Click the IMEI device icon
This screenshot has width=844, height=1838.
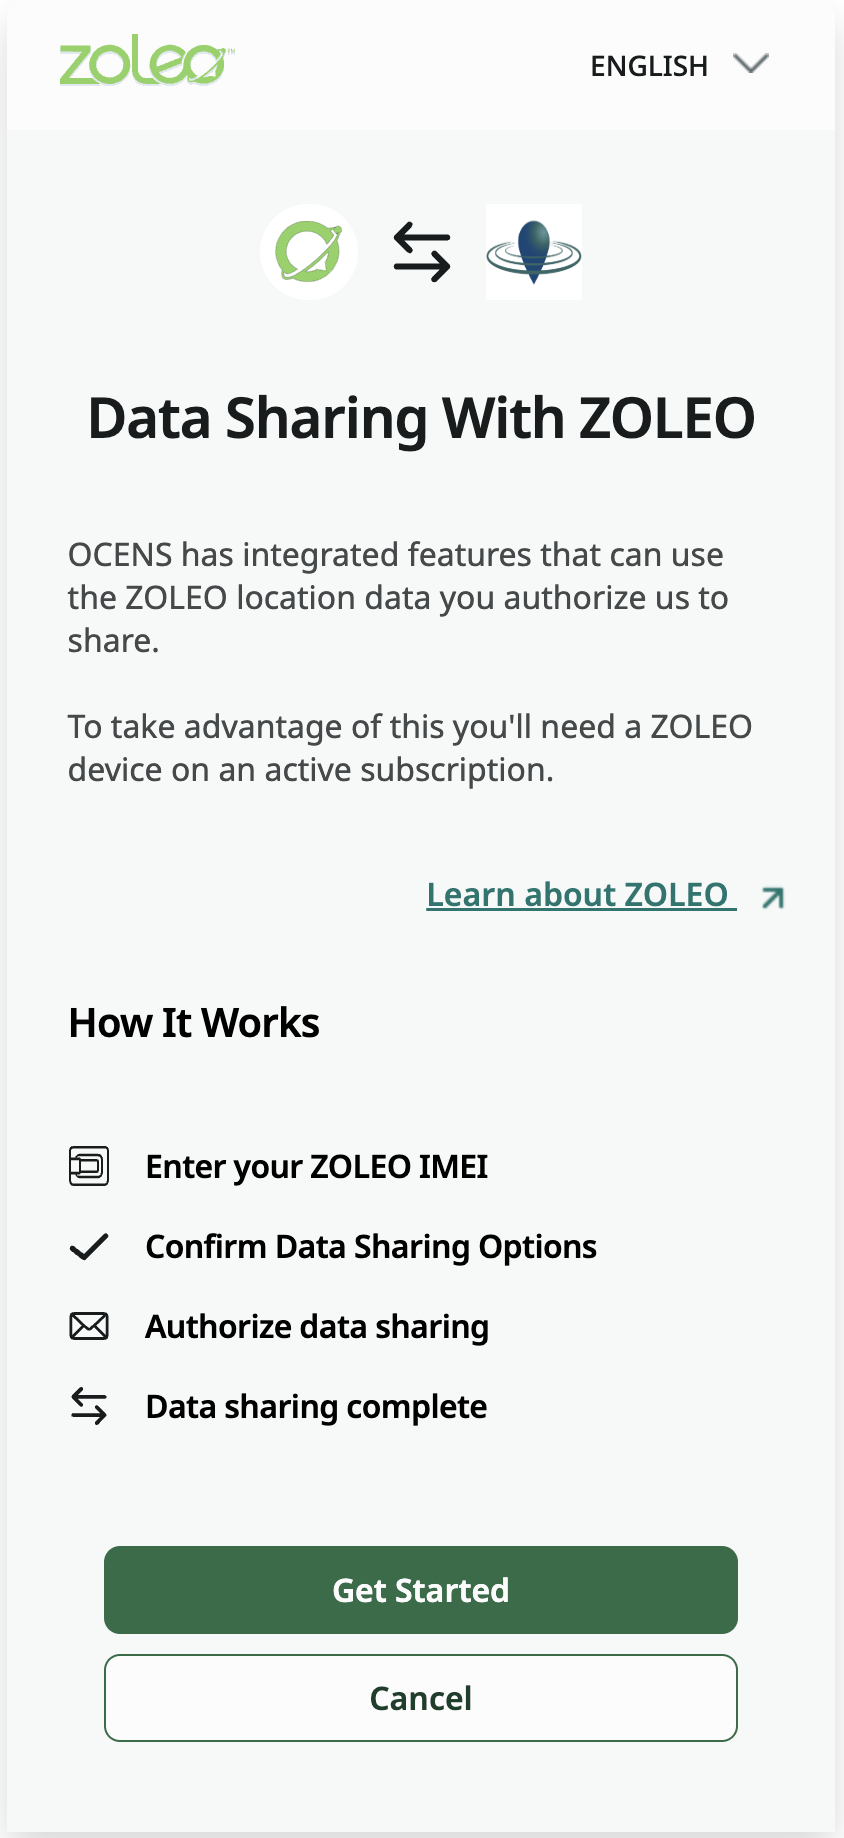[x=89, y=1166]
